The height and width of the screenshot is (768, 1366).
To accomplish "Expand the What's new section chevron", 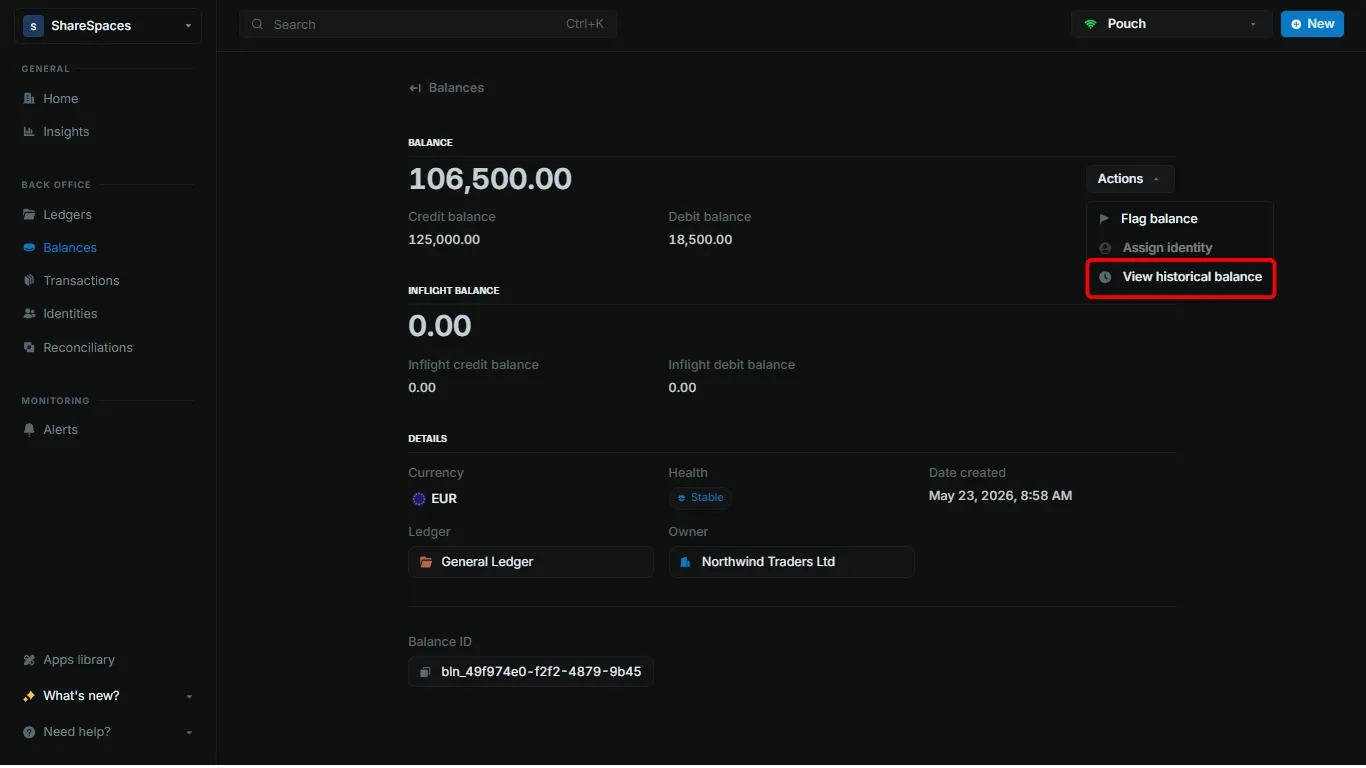I will pos(189,696).
